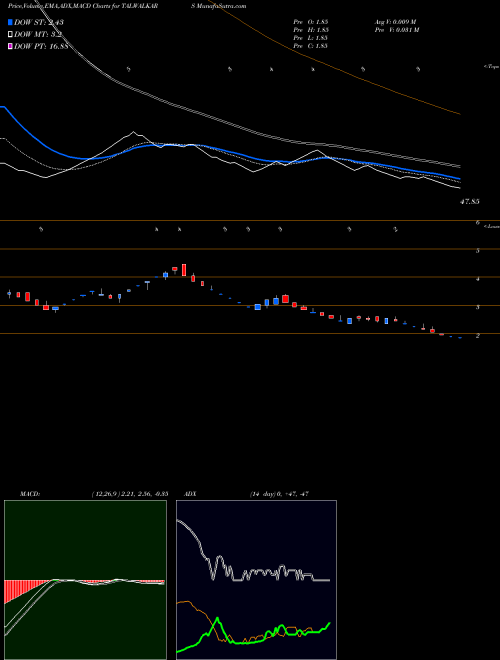Image resolution: width=500 pixels, height=660 pixels.
Task: Click the tall red candlestick at the price peak
Action: 184,270
